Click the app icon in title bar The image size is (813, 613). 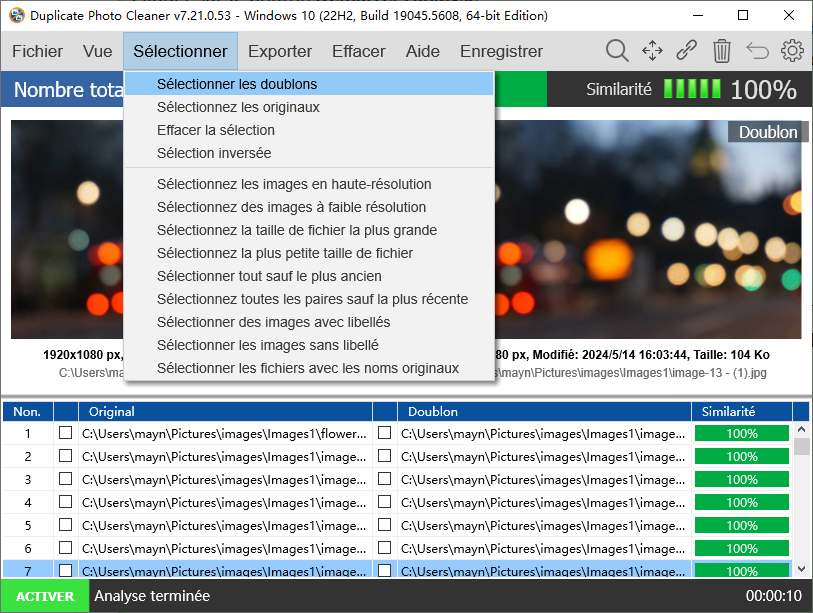(16, 16)
